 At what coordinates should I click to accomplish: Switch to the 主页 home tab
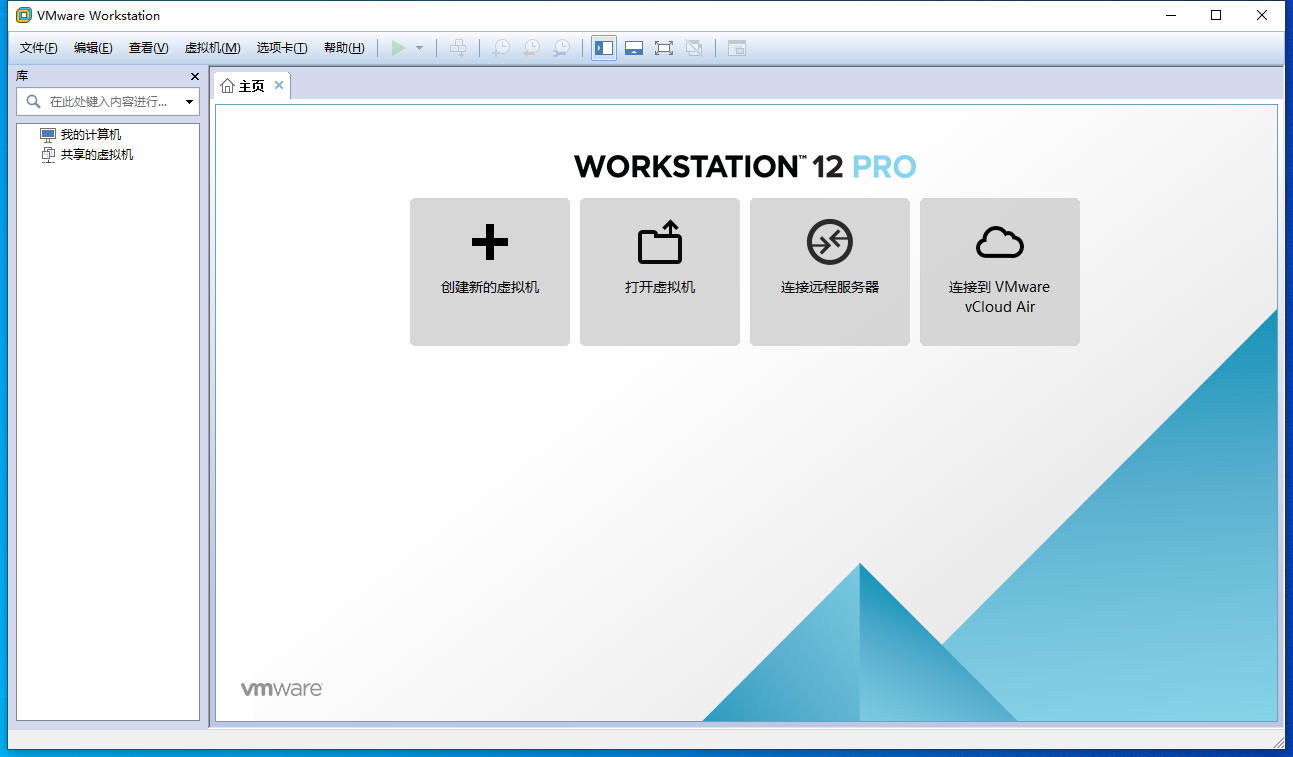pos(245,86)
